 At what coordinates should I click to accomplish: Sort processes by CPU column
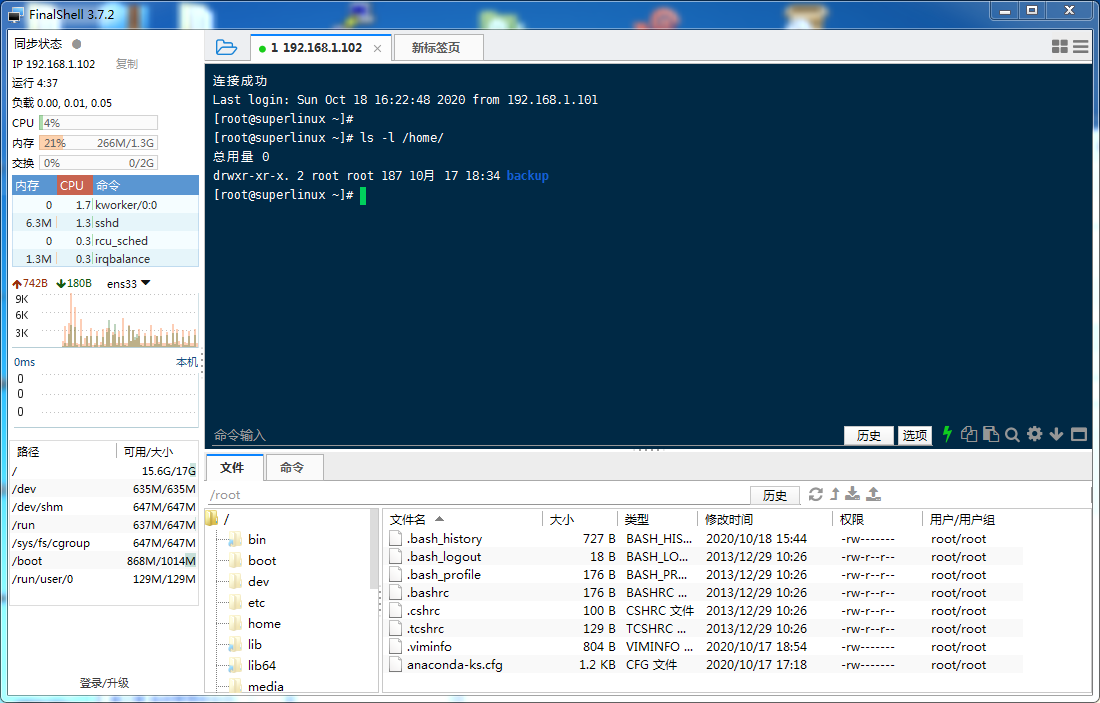click(75, 185)
